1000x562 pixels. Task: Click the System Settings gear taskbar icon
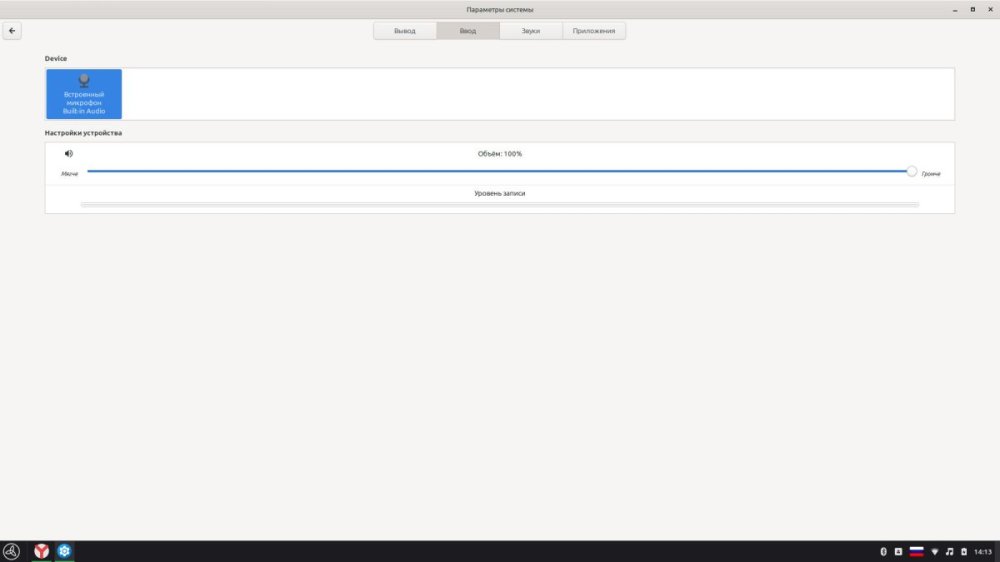click(64, 551)
